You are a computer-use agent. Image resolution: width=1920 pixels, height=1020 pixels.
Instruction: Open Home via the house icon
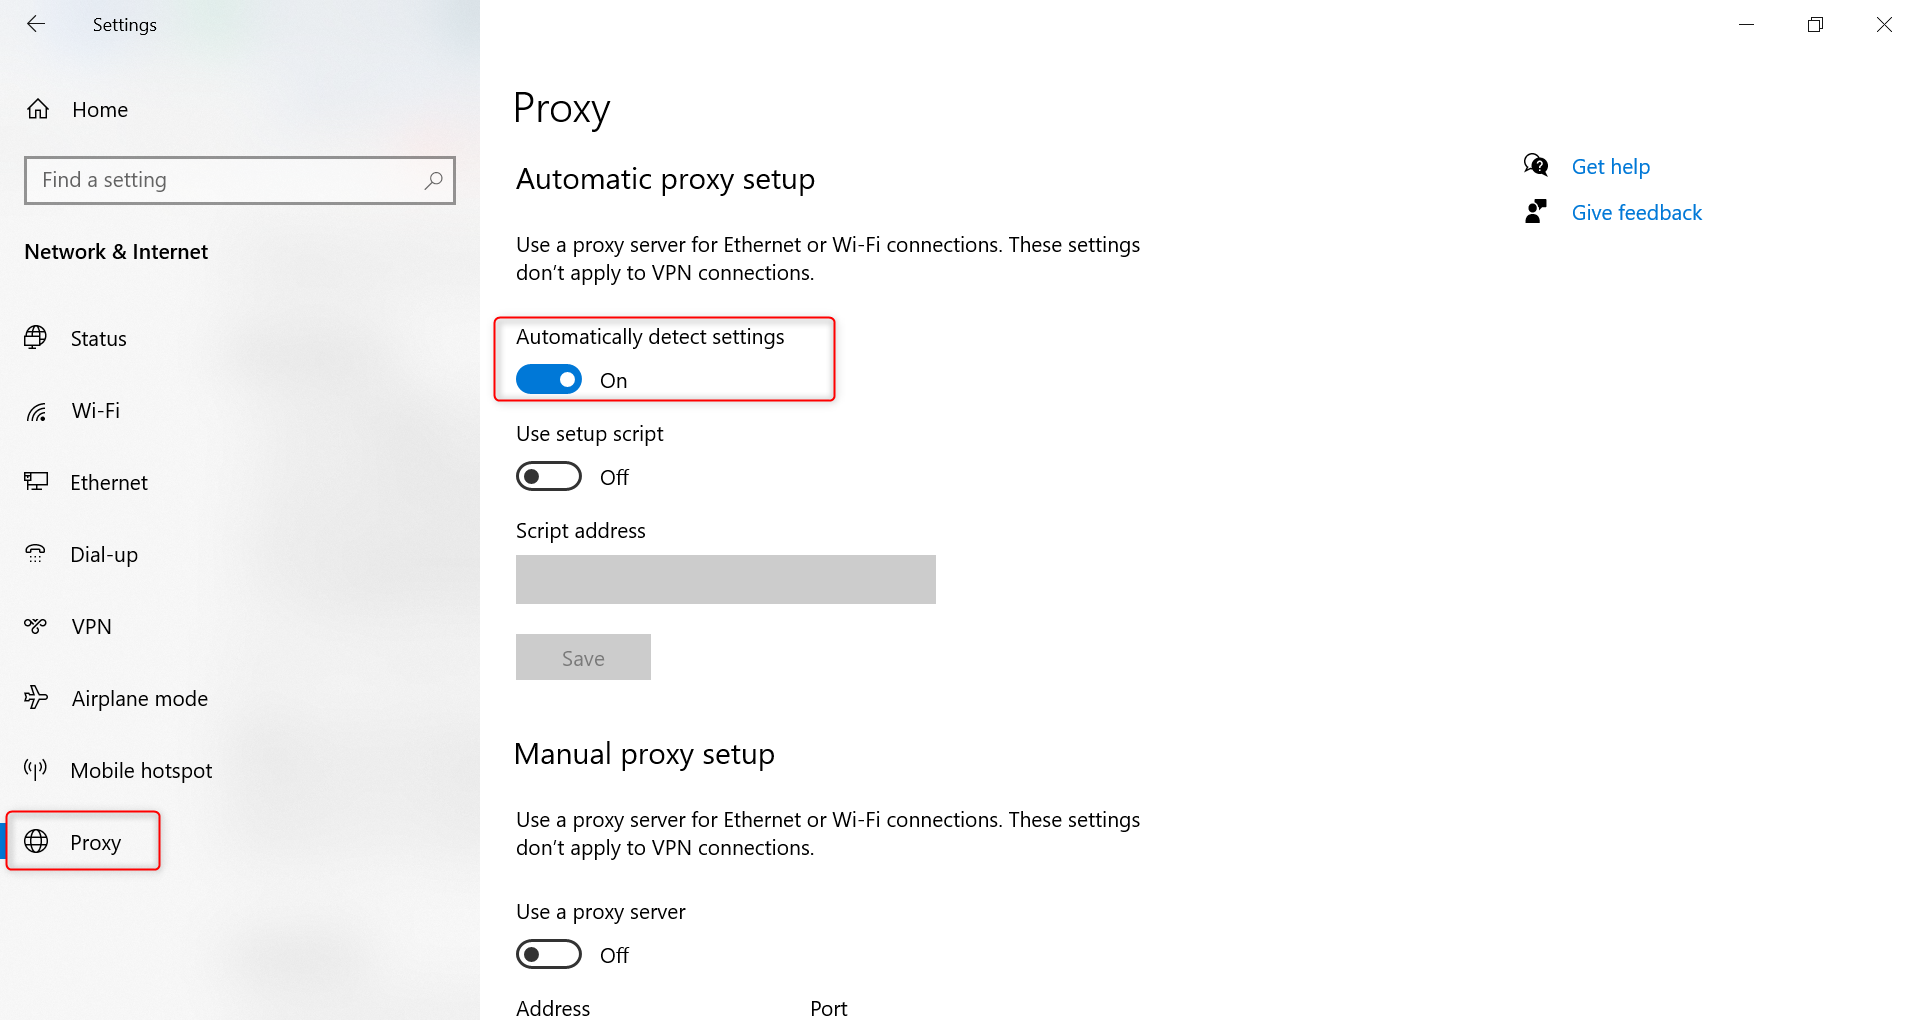pyautogui.click(x=38, y=109)
